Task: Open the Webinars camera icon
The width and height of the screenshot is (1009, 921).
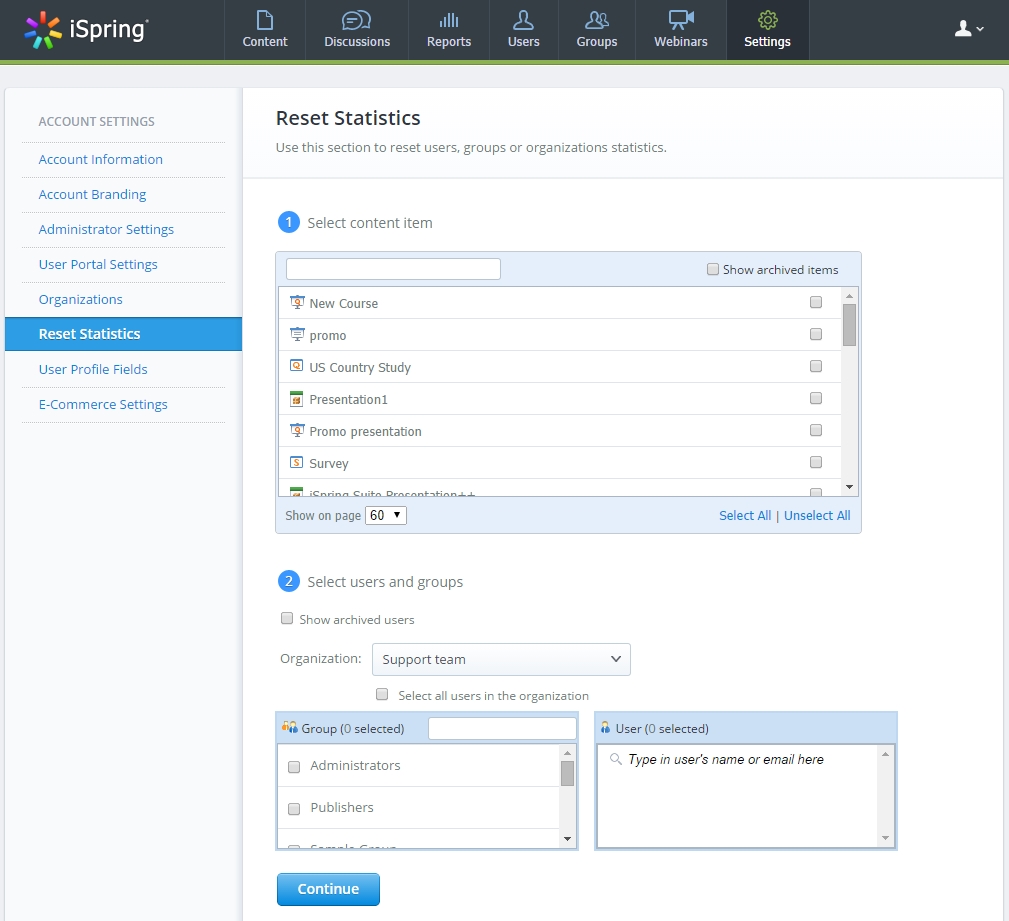Action: pos(681,20)
